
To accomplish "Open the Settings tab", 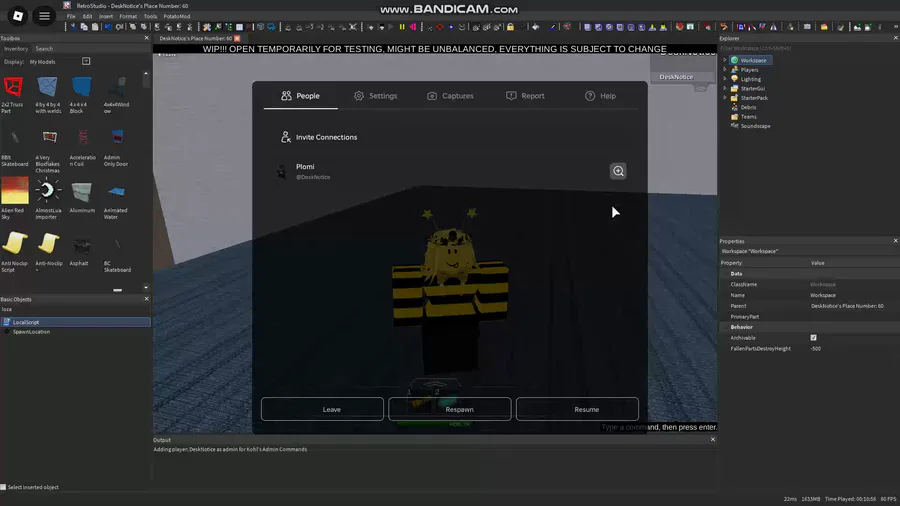I will pos(375,96).
